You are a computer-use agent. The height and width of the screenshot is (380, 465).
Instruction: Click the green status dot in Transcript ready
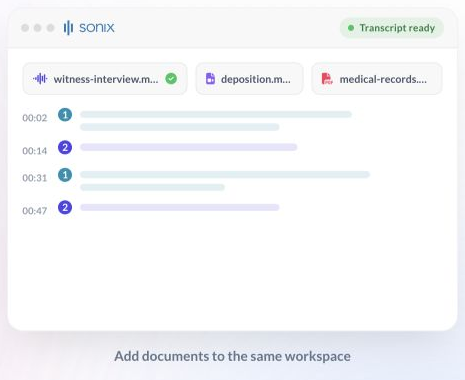351,28
